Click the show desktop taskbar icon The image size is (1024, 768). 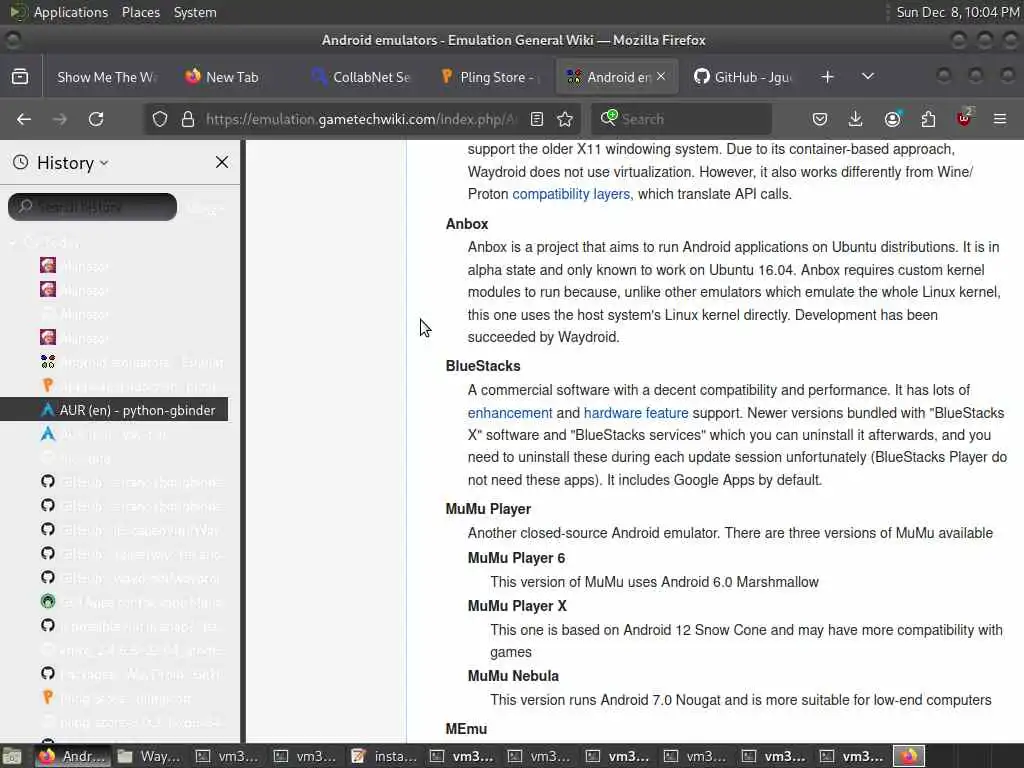pos(12,756)
